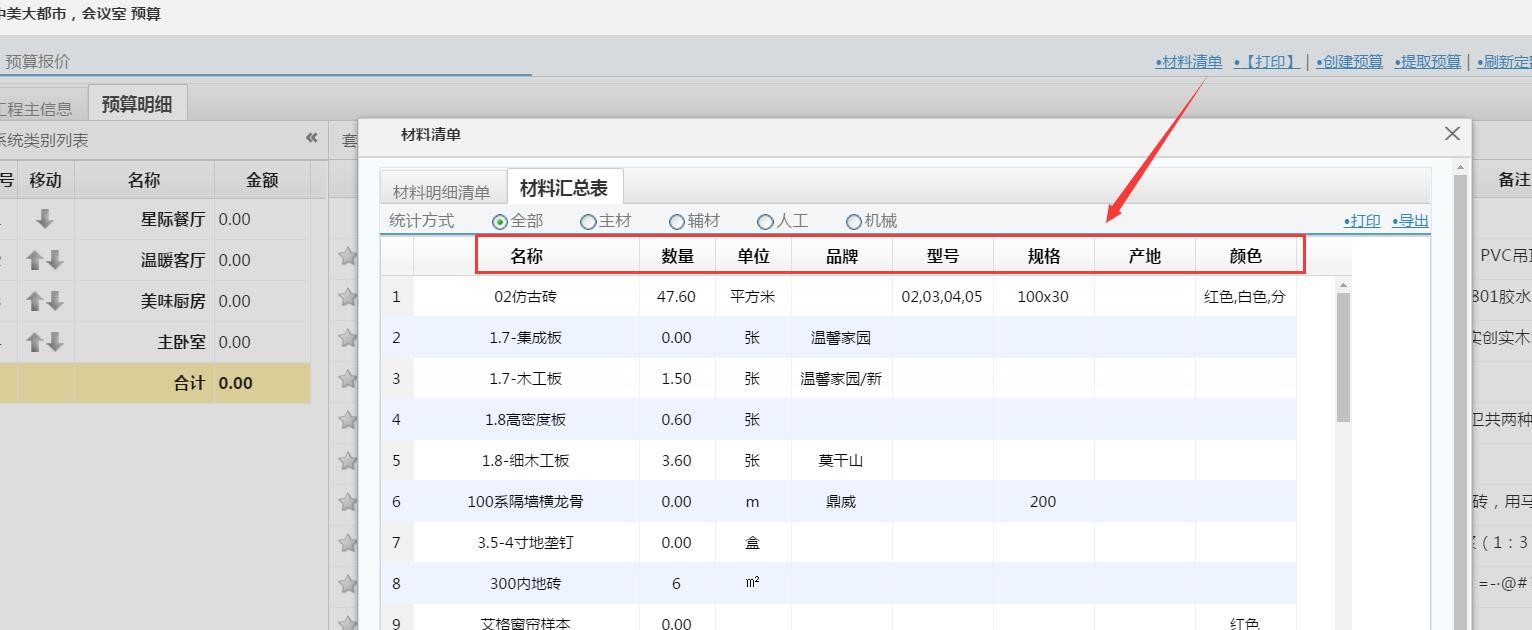1532x630 pixels.
Task: Pick the 机械 radio option
Action: (853, 222)
